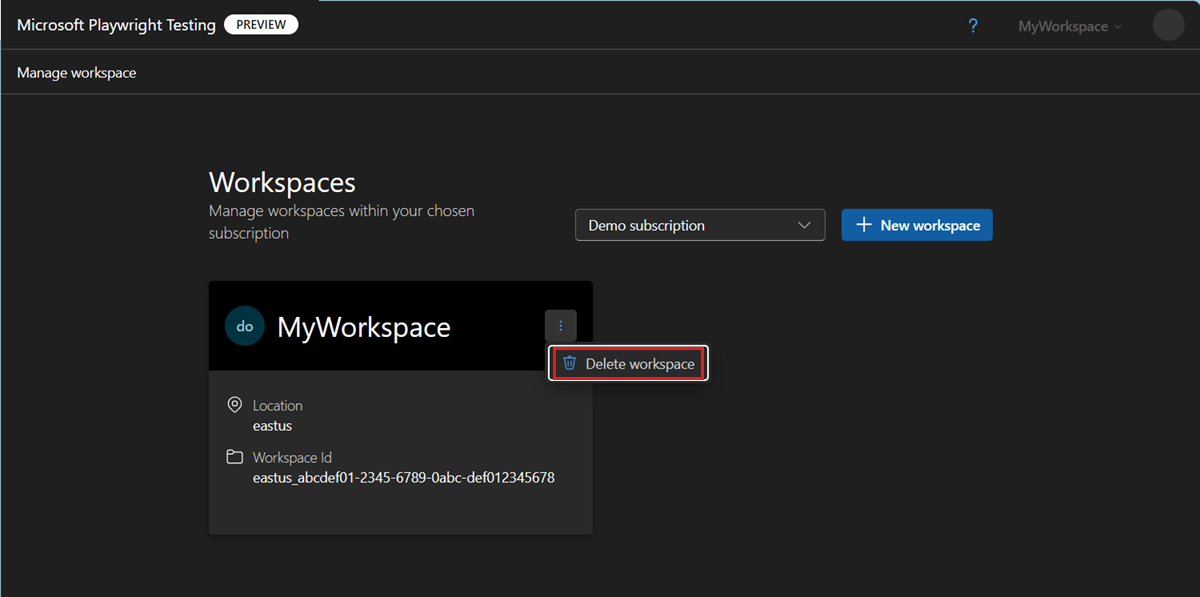The width and height of the screenshot is (1200, 597).
Task: Open the MyWorkspace card title
Action: (364, 327)
